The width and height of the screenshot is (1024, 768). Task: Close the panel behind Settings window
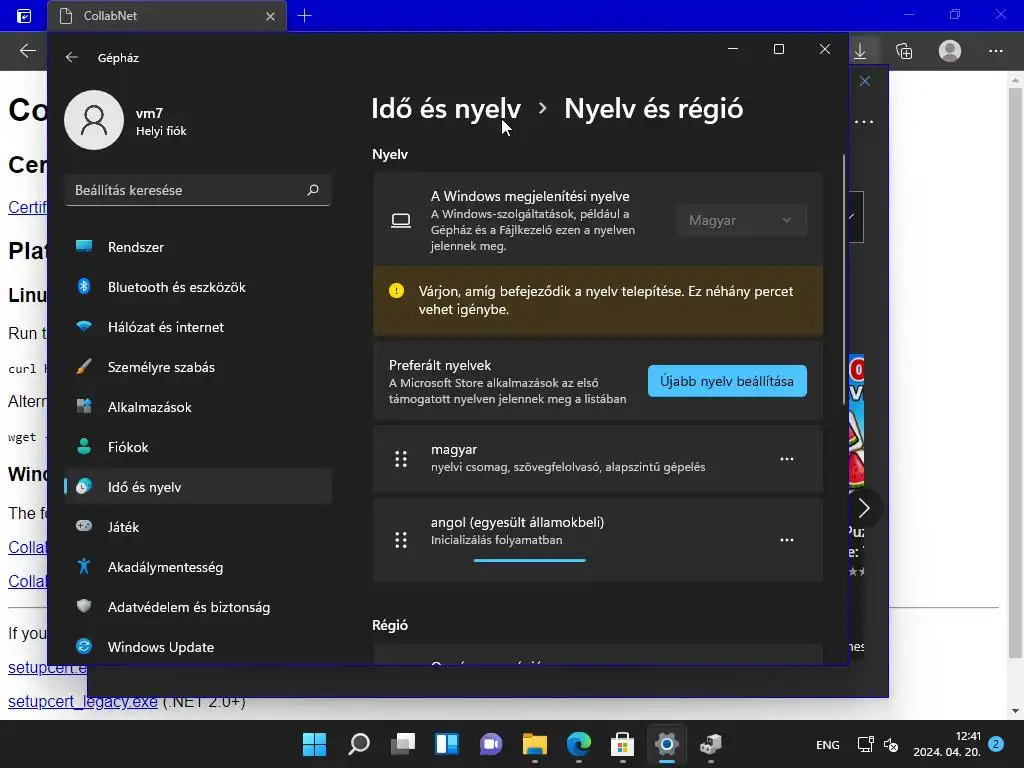[865, 81]
